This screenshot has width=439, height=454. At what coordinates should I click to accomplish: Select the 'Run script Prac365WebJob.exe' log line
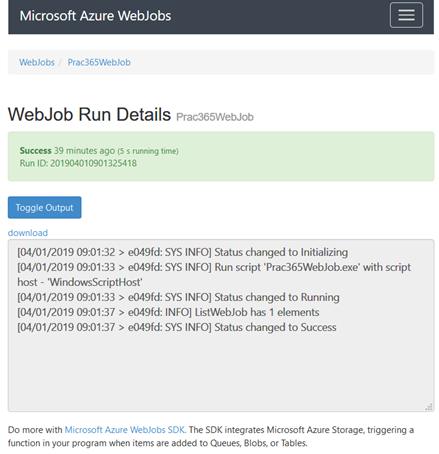tap(214, 275)
